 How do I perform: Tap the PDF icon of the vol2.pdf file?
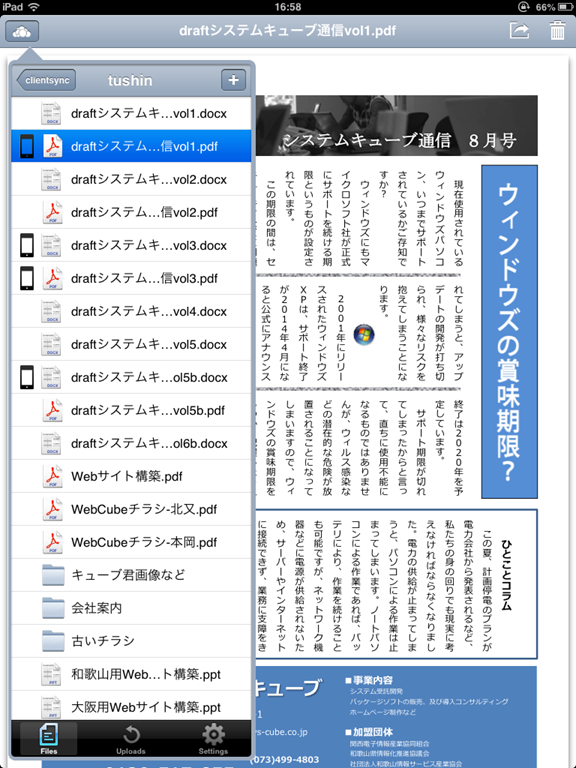tap(52, 212)
